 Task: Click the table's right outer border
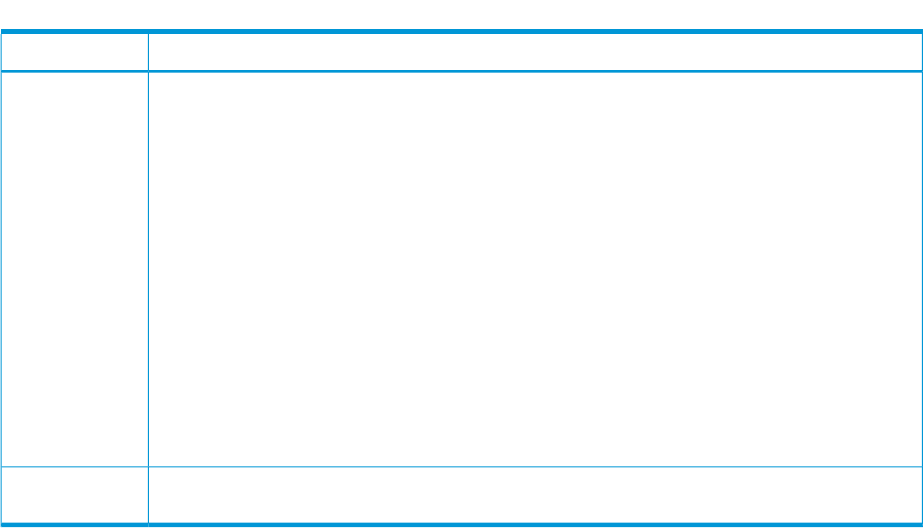(x=922, y=278)
